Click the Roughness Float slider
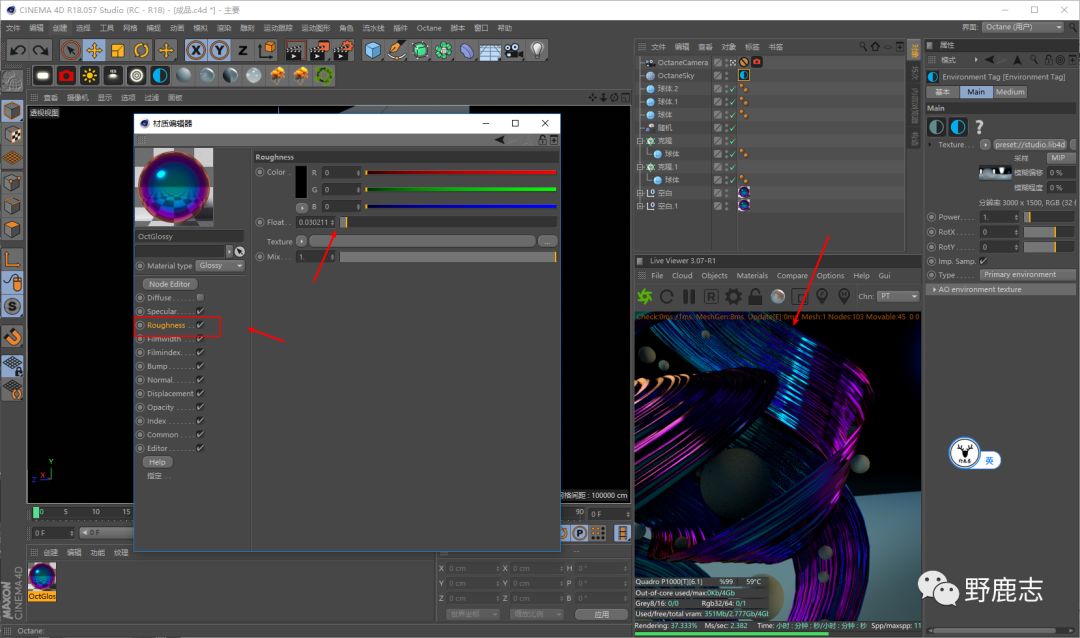The image size is (1080, 638). (448, 222)
